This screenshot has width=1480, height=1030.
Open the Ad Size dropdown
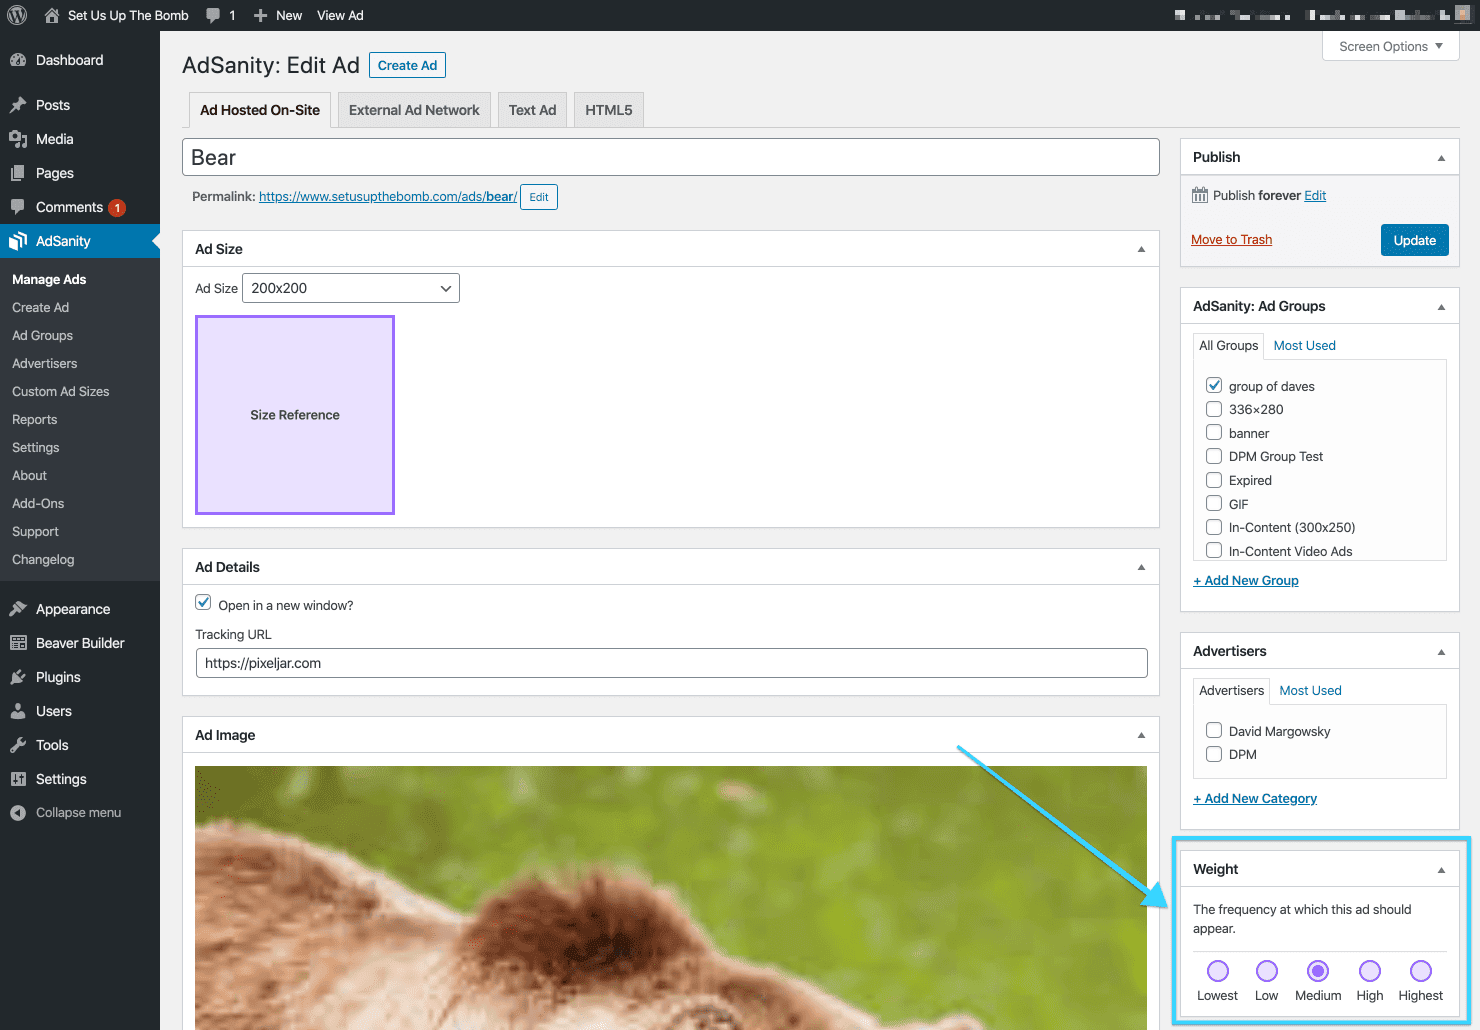pos(350,288)
